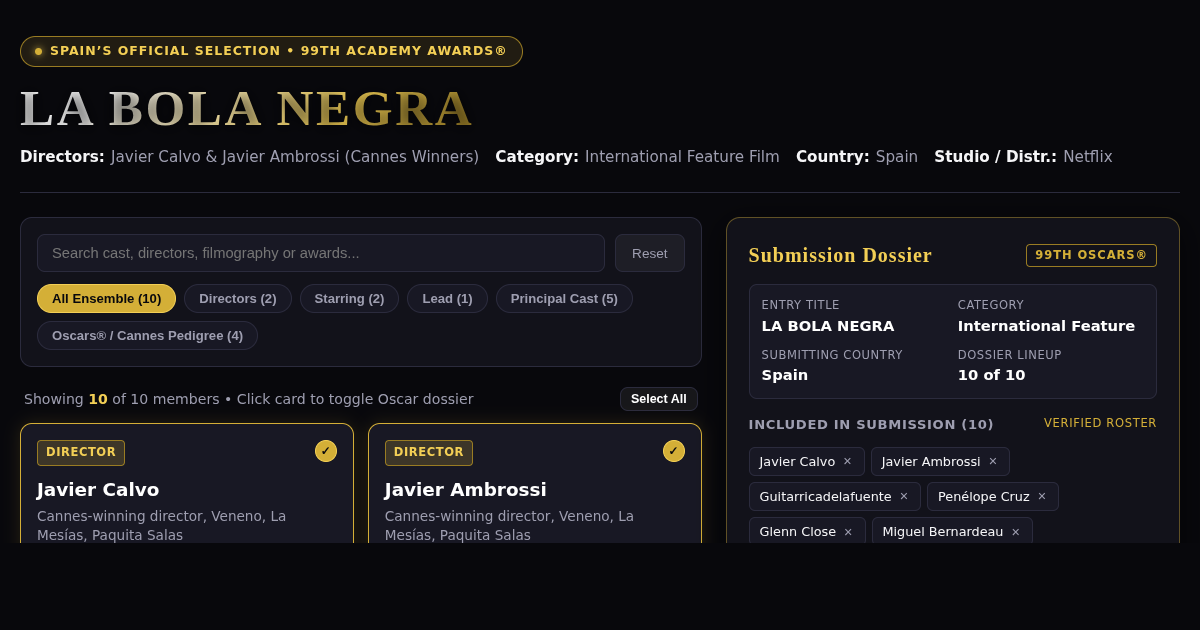Click the 99TH OSCARS® badge
This screenshot has width=1200, height=630.
pyautogui.click(x=1091, y=255)
